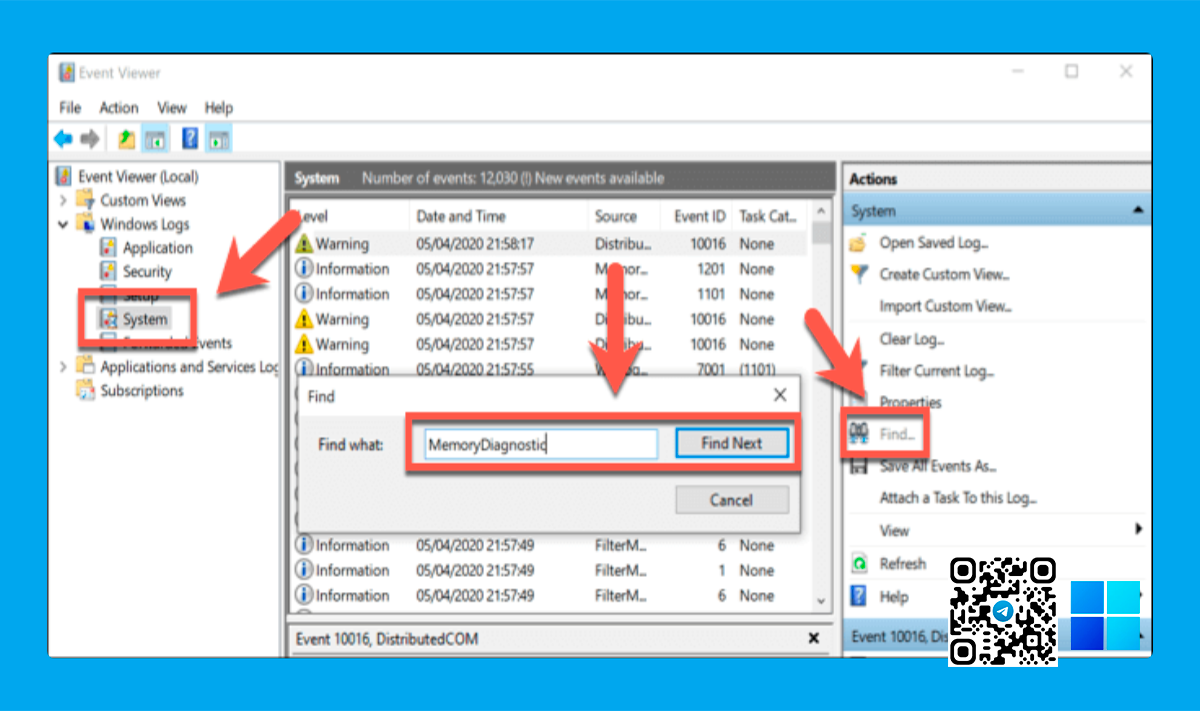Collapse the Windows Logs tree node

point(63,225)
